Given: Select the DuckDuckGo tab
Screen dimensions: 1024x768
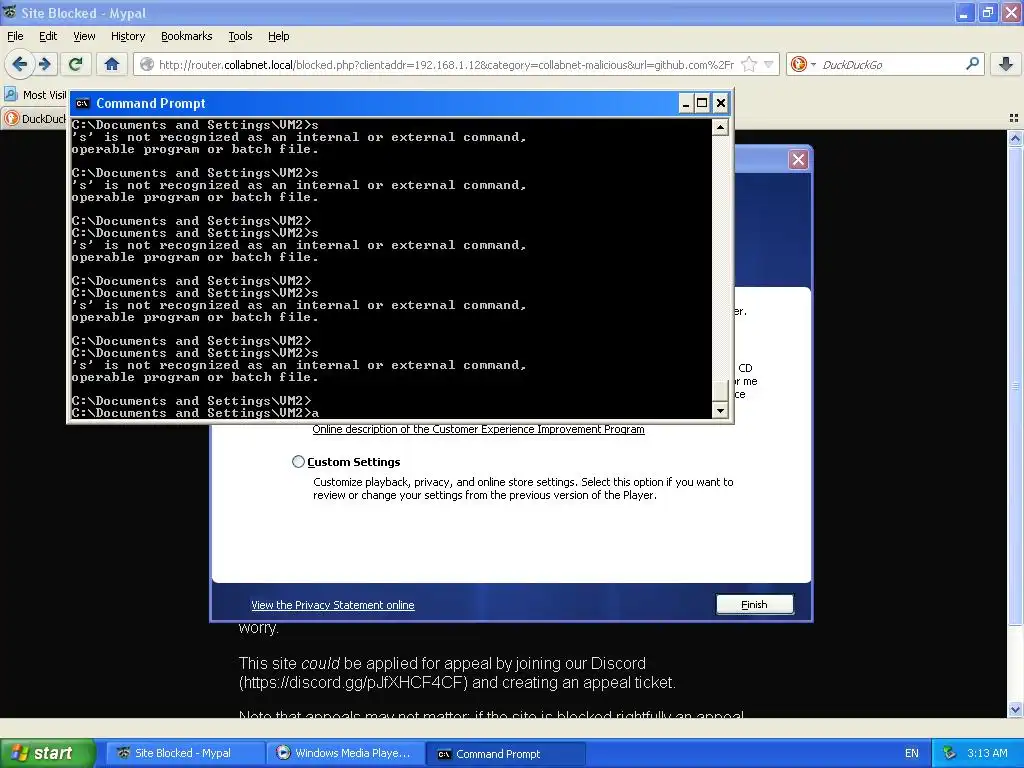Looking at the screenshot, I should tap(34, 118).
